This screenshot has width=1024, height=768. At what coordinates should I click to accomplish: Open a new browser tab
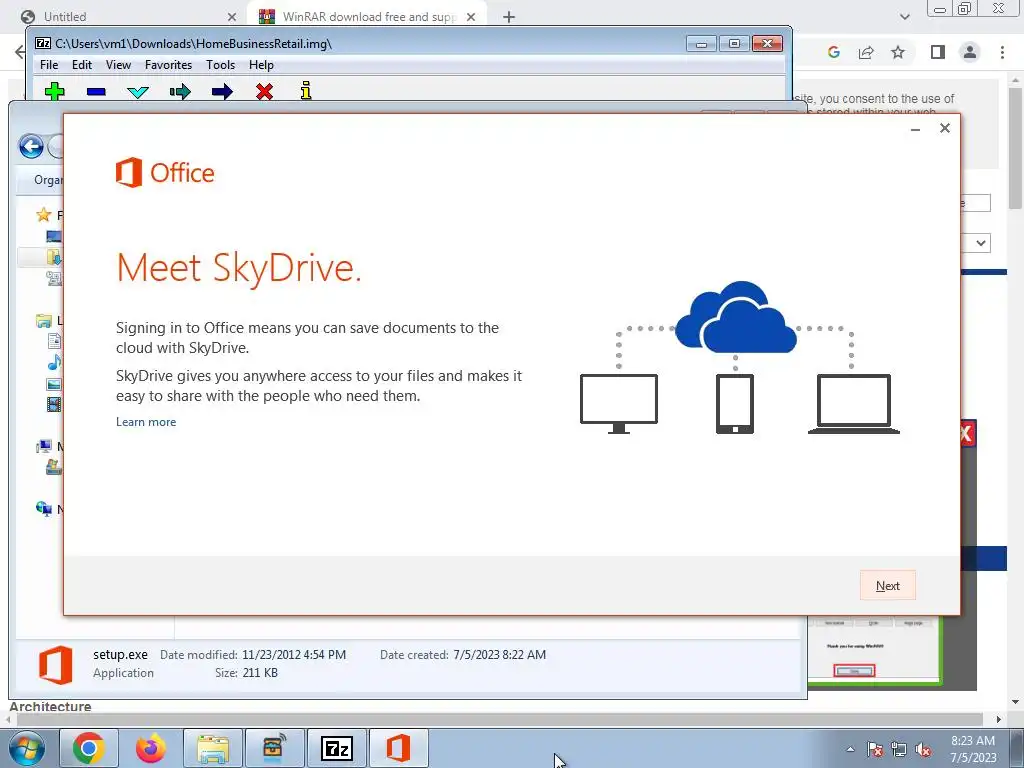coord(509,17)
